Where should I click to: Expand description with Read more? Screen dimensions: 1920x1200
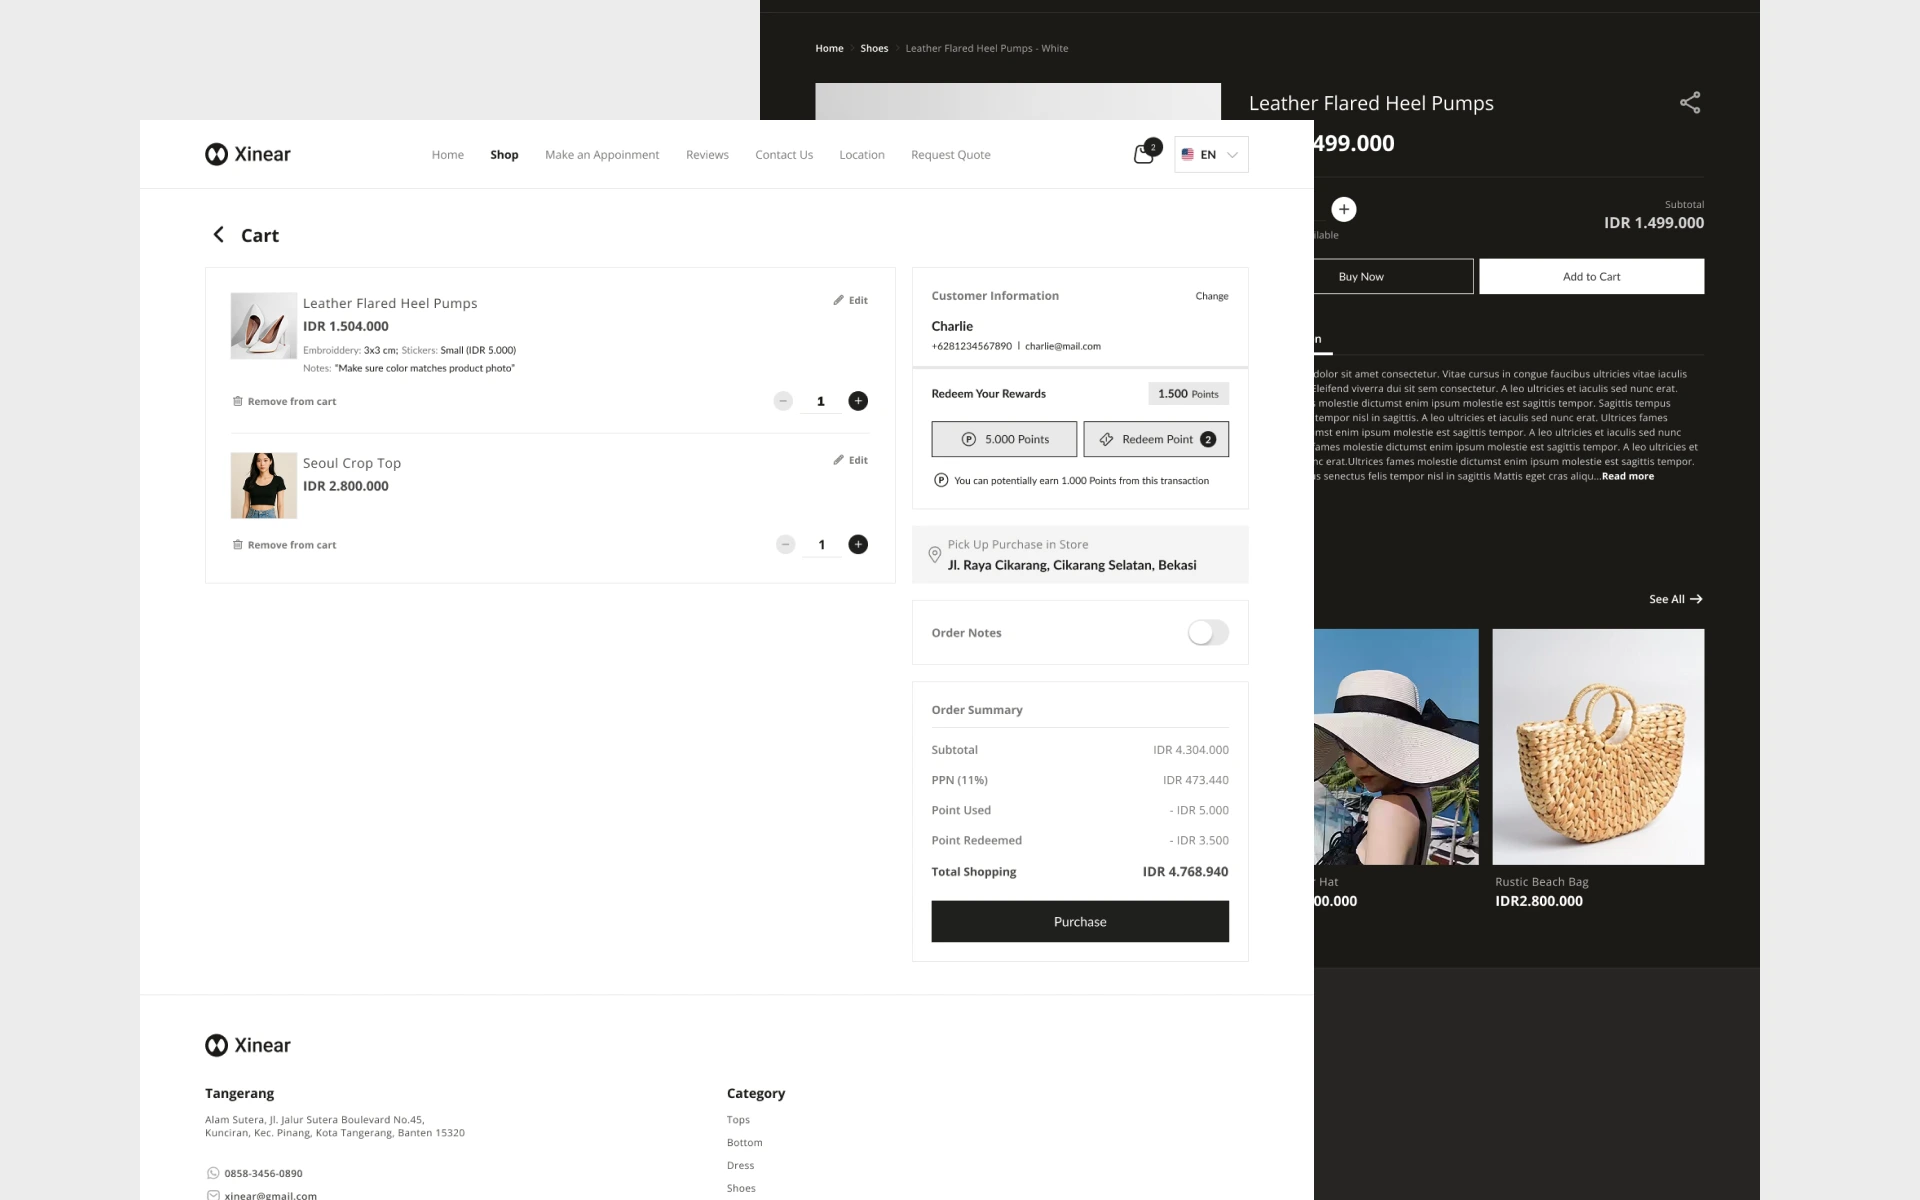point(1627,476)
